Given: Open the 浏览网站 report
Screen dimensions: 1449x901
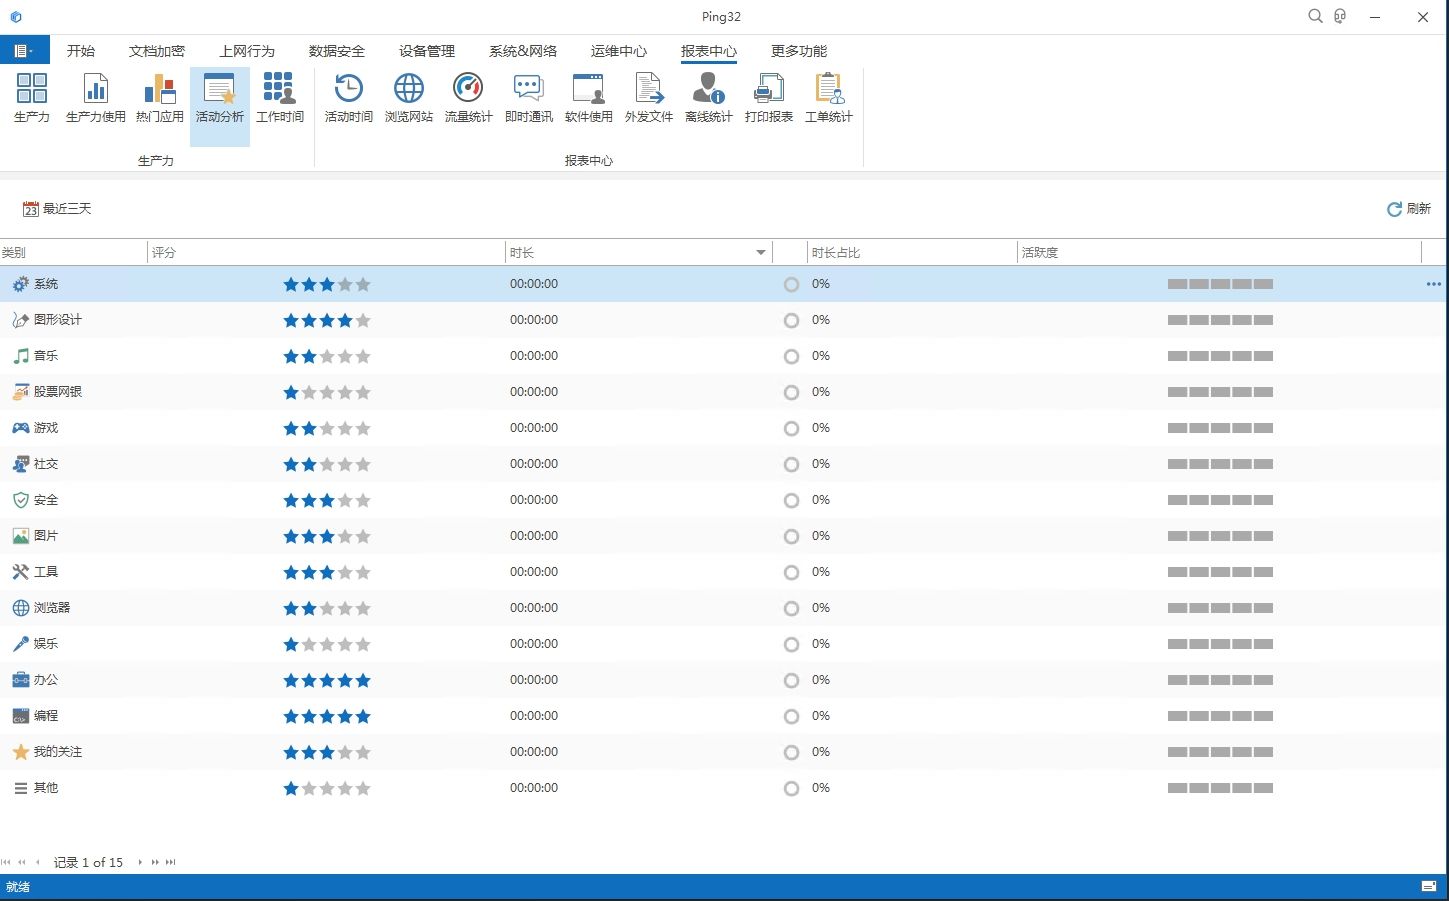Looking at the screenshot, I should coord(409,98).
